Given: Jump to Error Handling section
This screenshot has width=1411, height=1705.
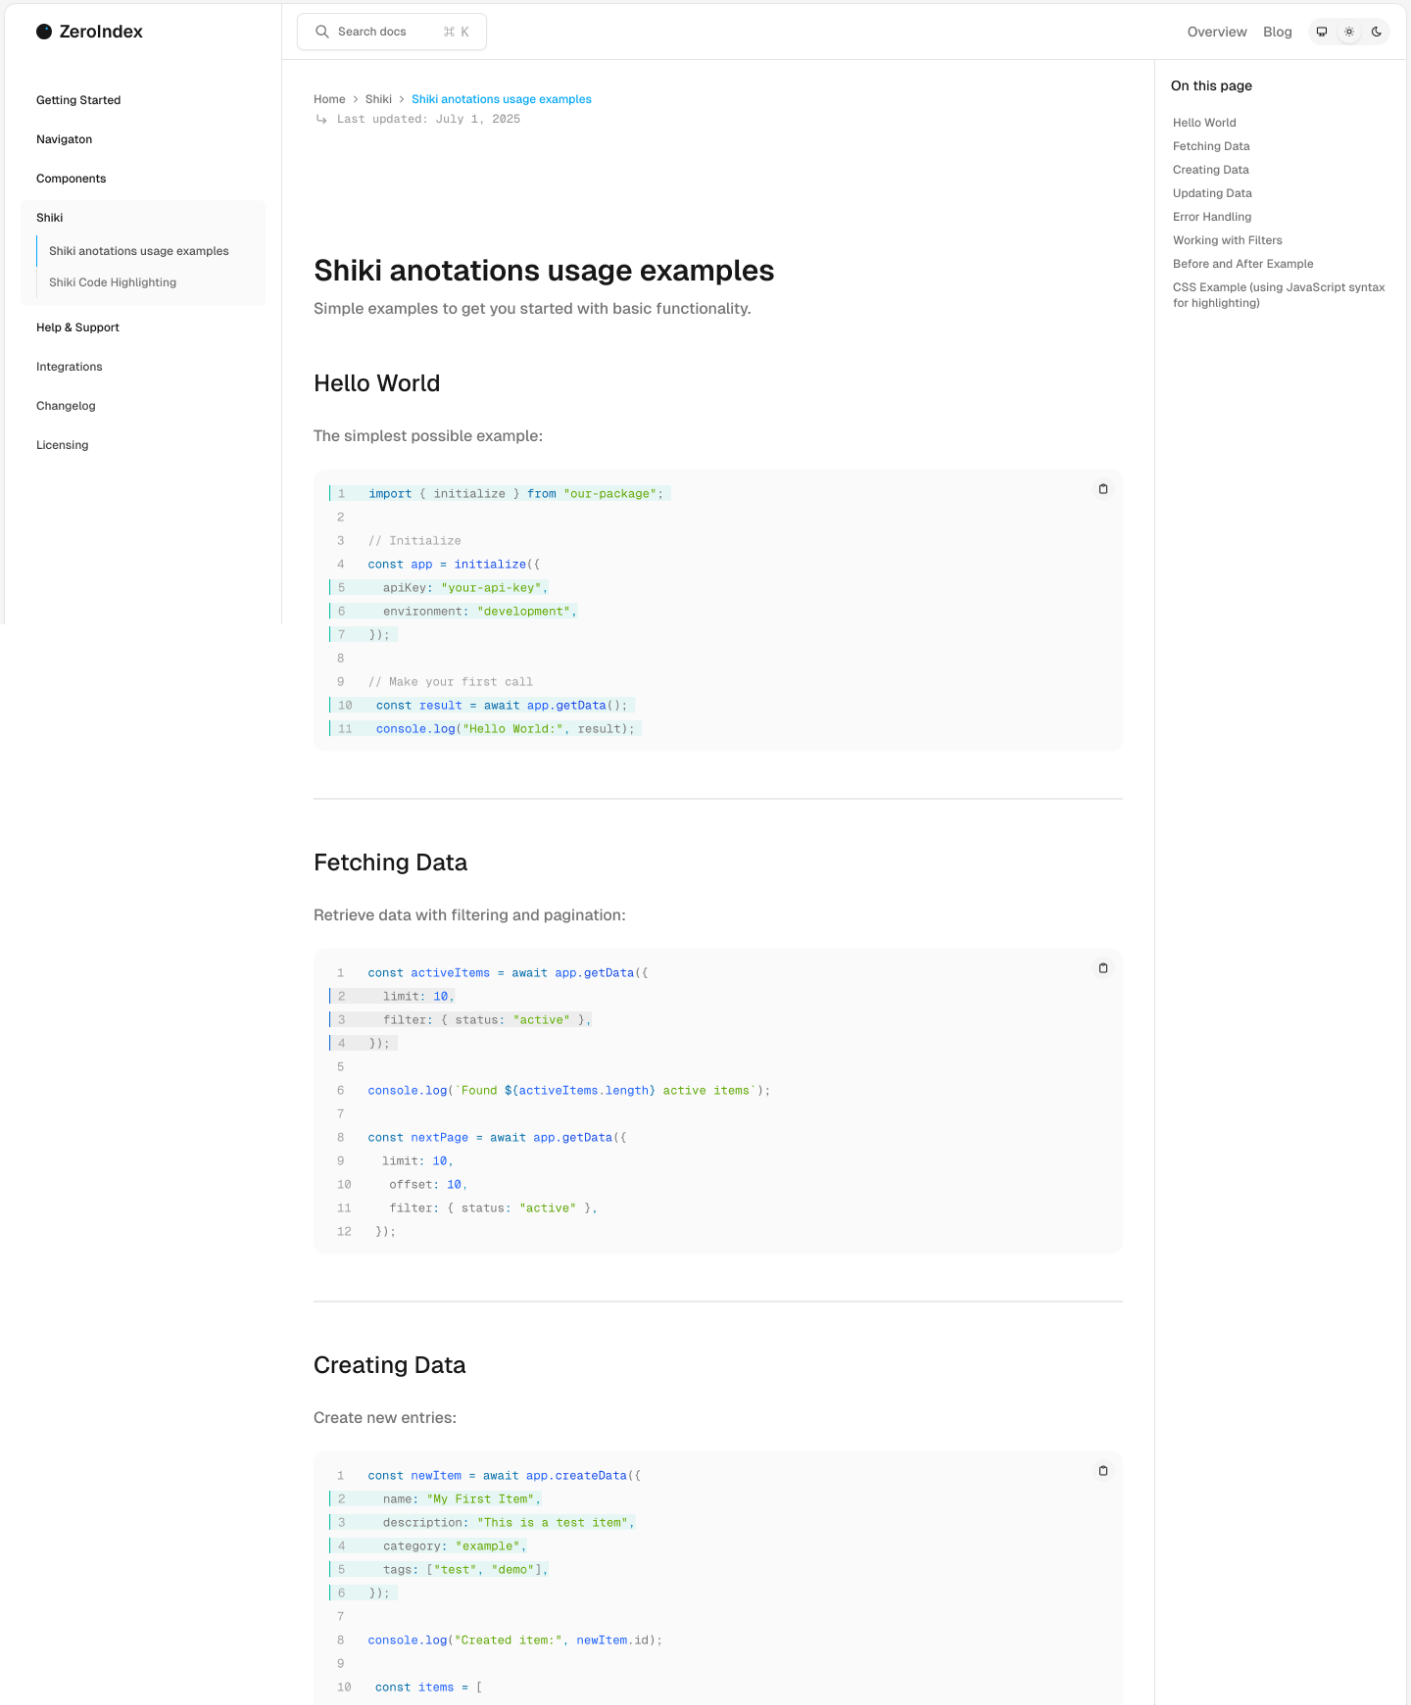Looking at the screenshot, I should (x=1211, y=217).
